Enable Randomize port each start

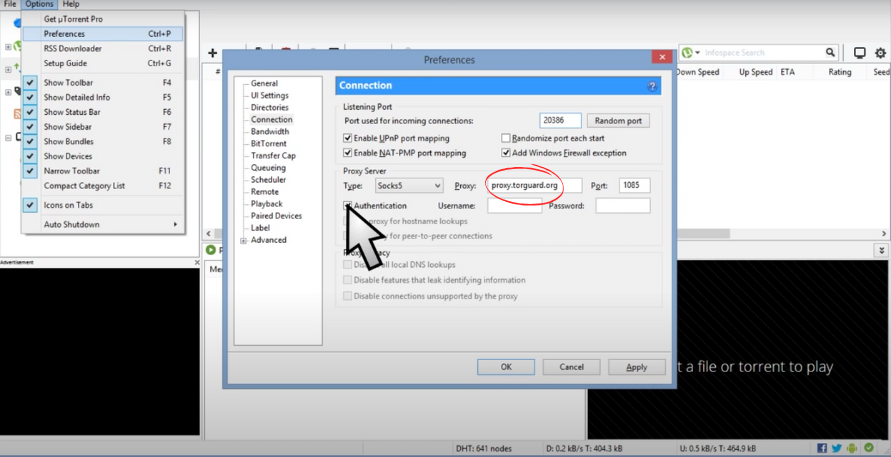(x=505, y=138)
